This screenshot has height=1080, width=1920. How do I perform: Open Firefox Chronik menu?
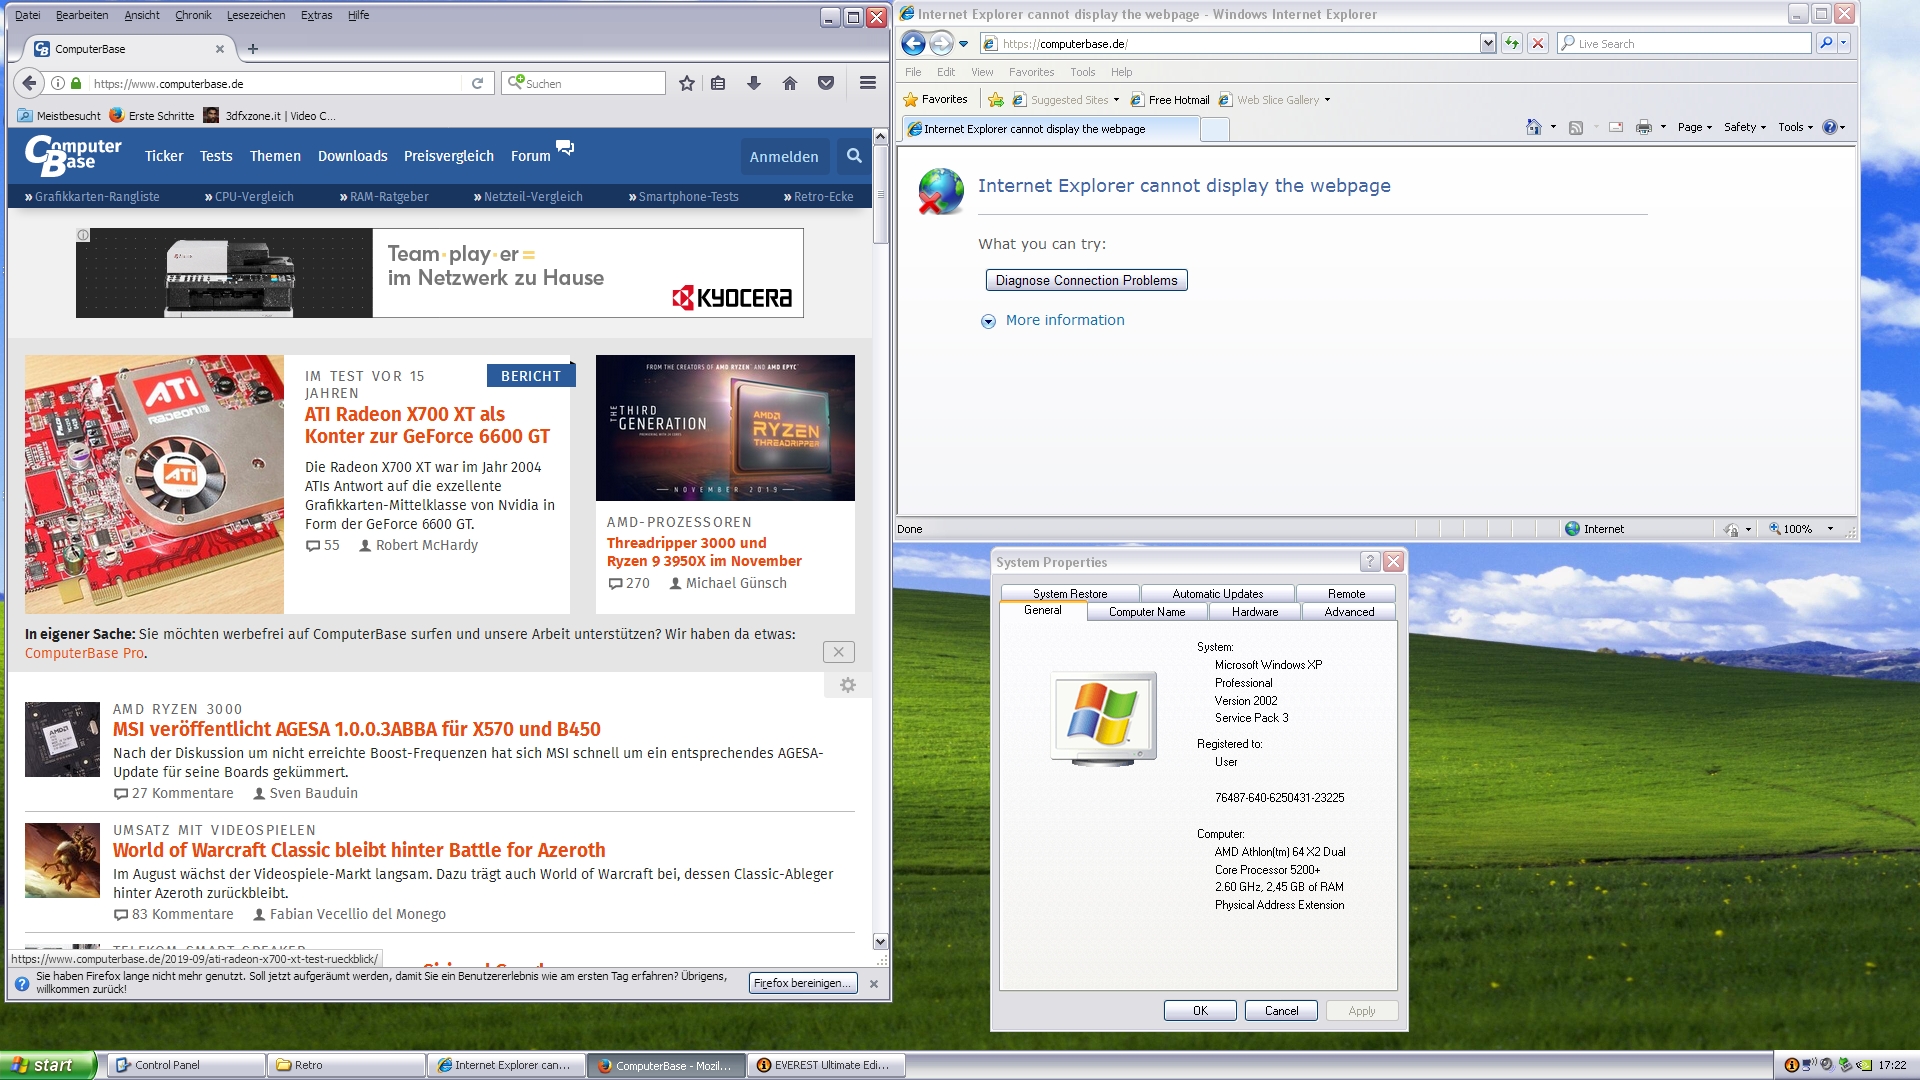pyautogui.click(x=193, y=15)
